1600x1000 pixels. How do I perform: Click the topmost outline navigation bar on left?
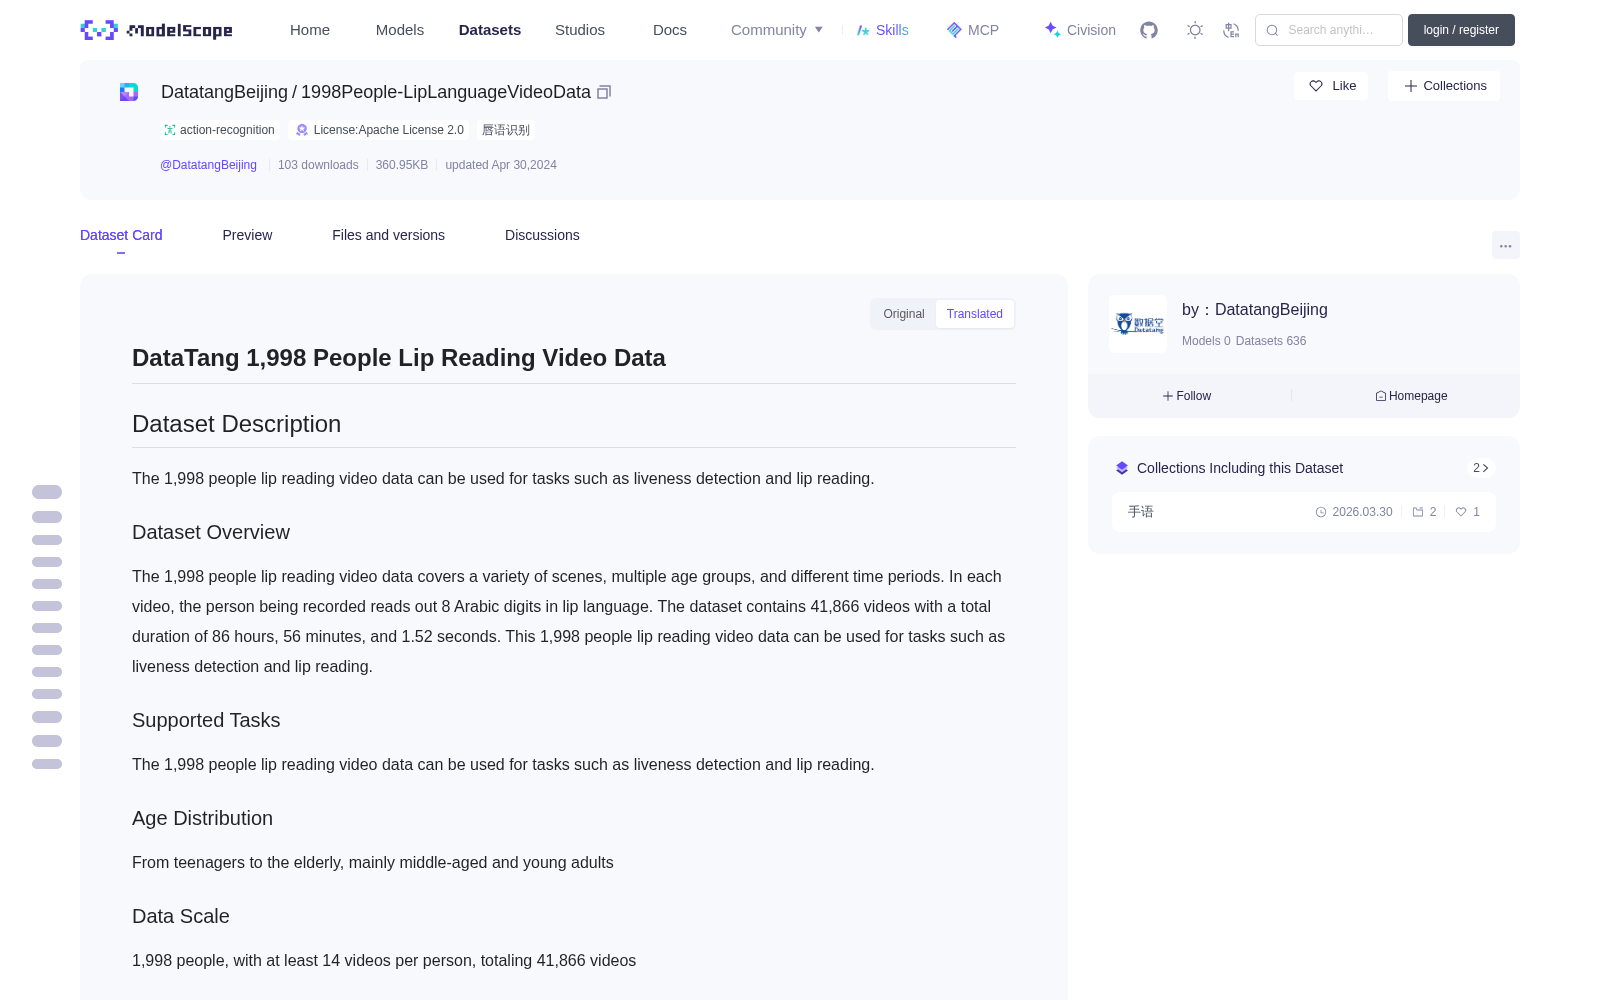pyautogui.click(x=47, y=492)
